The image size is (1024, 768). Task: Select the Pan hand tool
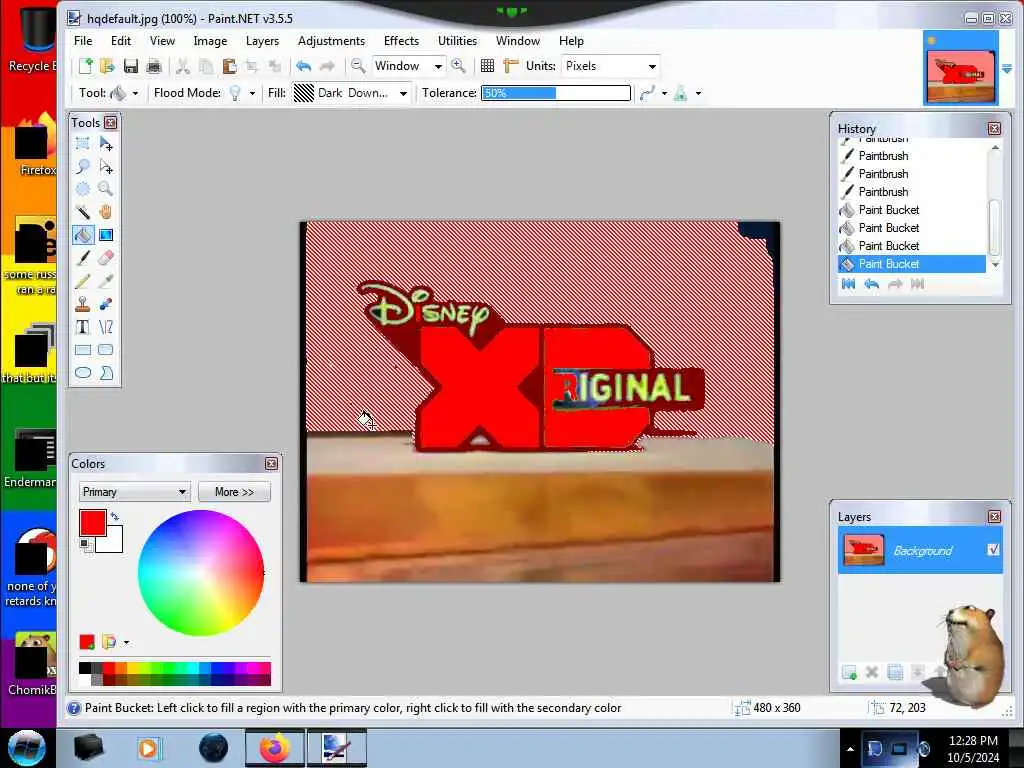click(106, 212)
